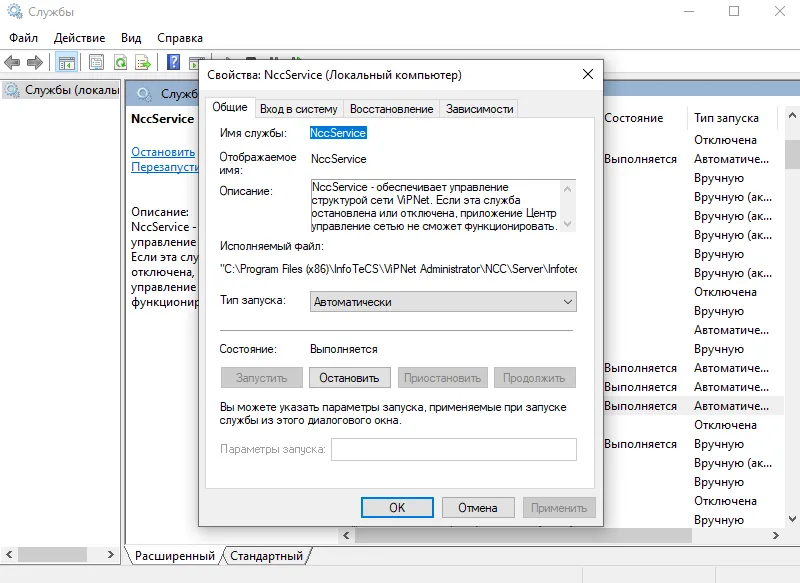Screen dimensions: 800x583
Task: Open the Справка menu
Action: coord(180,38)
